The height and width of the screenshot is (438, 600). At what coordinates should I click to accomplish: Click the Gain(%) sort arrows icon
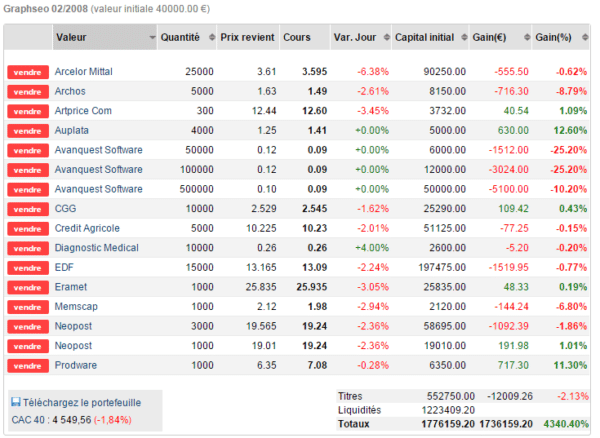[585, 37]
